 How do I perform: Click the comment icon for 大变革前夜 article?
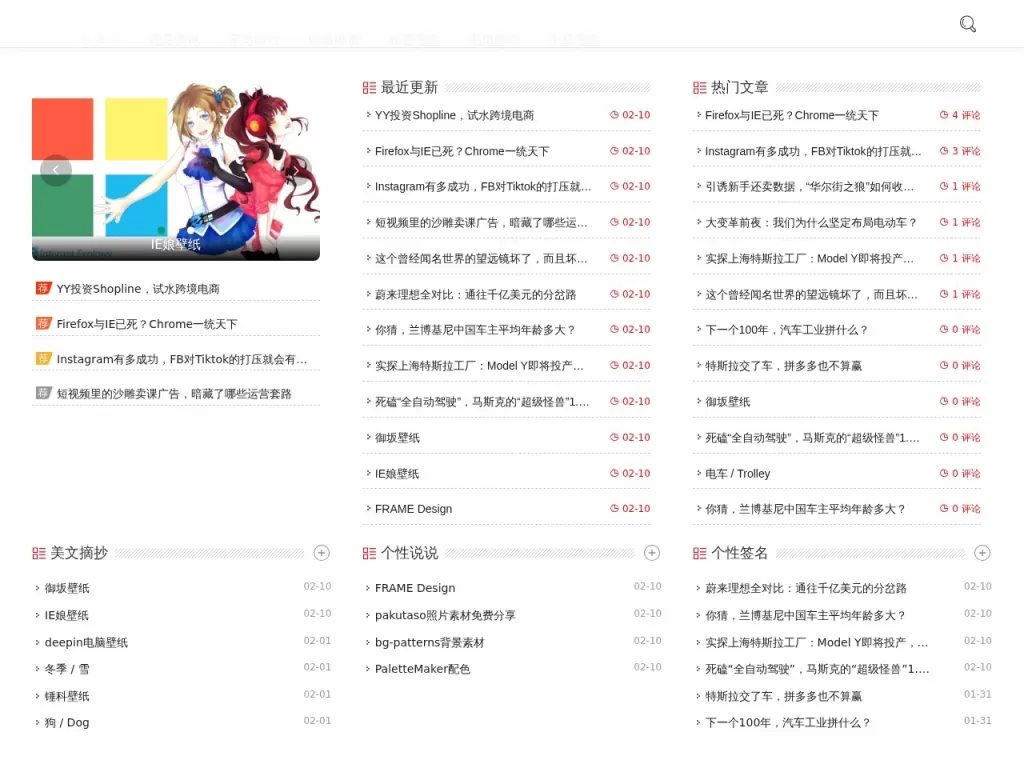coord(944,222)
